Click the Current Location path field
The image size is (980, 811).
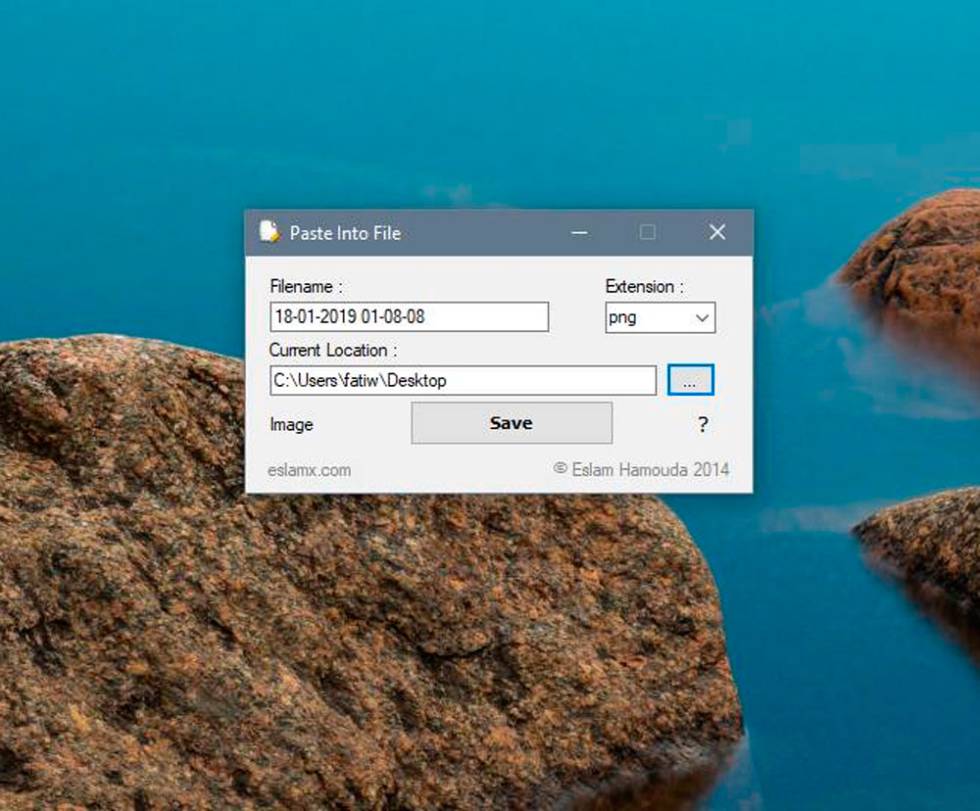coord(463,381)
